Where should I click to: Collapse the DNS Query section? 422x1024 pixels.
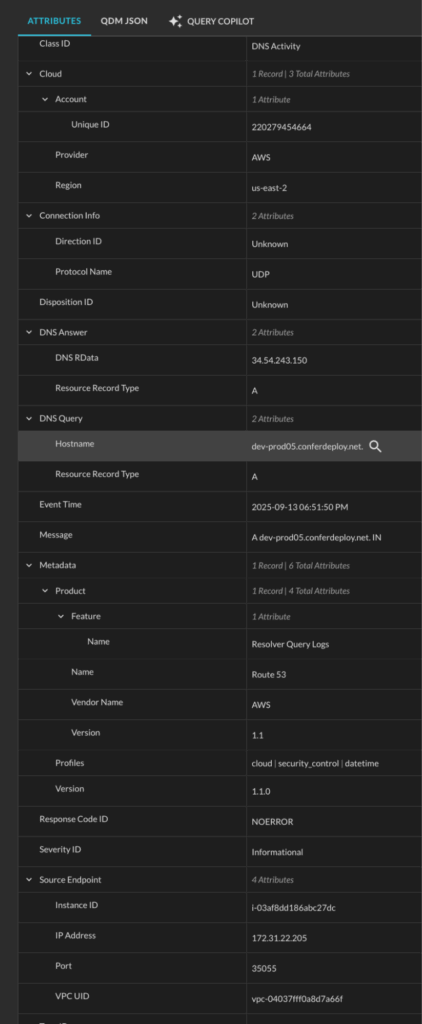coord(29,419)
